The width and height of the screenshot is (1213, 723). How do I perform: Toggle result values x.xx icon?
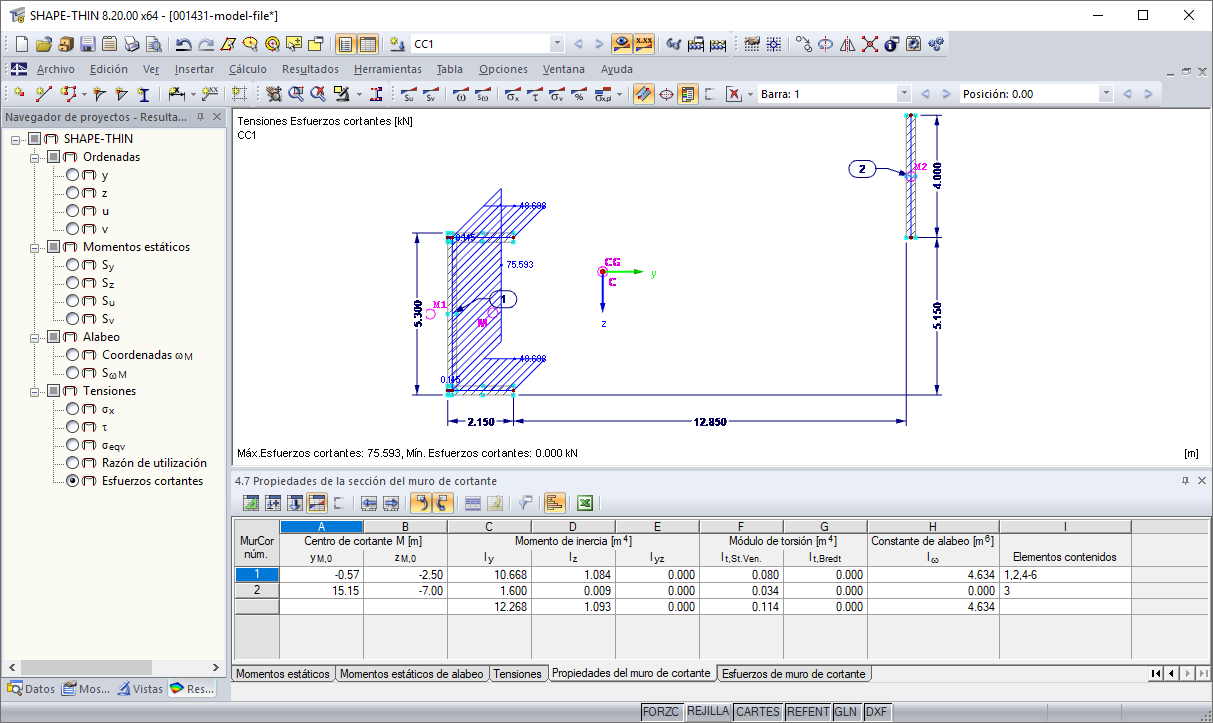tap(645, 44)
